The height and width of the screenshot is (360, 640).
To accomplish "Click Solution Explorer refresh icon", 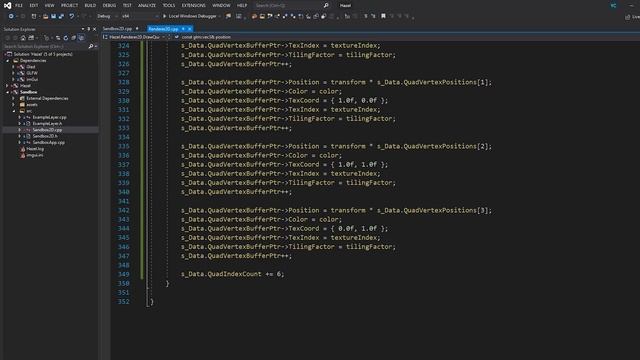I will tap(66, 38).
